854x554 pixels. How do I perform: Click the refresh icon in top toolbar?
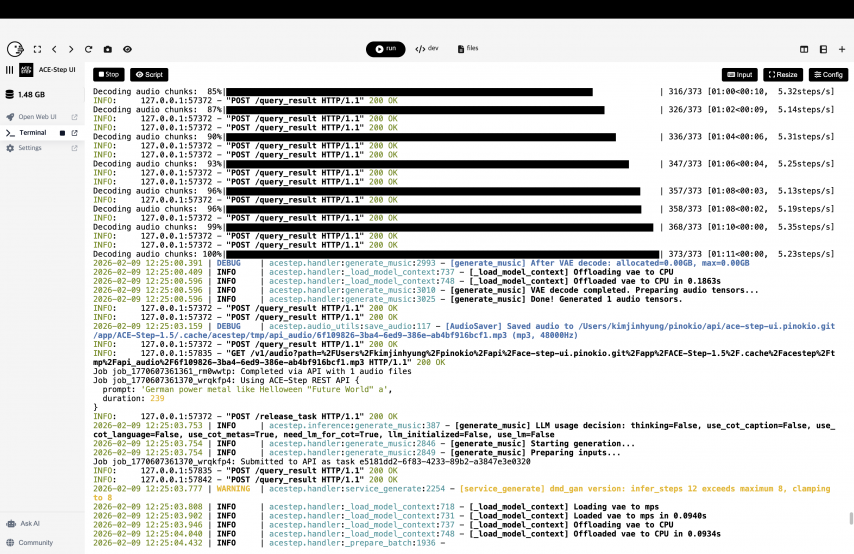click(x=89, y=48)
